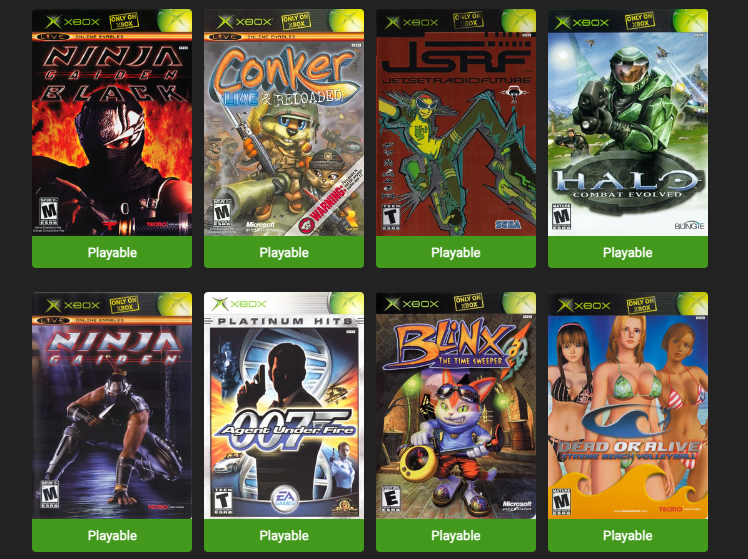Click the Platinum Hits banner on the 007 cover
Image resolution: width=748 pixels, height=559 pixels.
[284, 321]
